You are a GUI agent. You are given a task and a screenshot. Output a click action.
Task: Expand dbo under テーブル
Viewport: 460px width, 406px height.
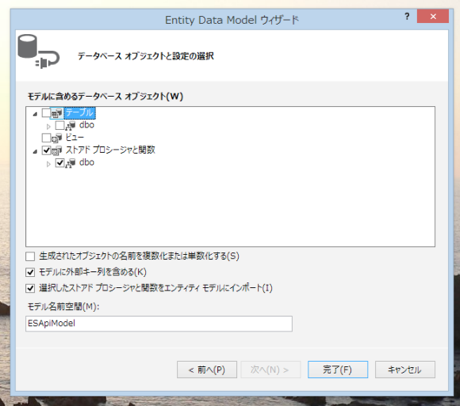48,126
